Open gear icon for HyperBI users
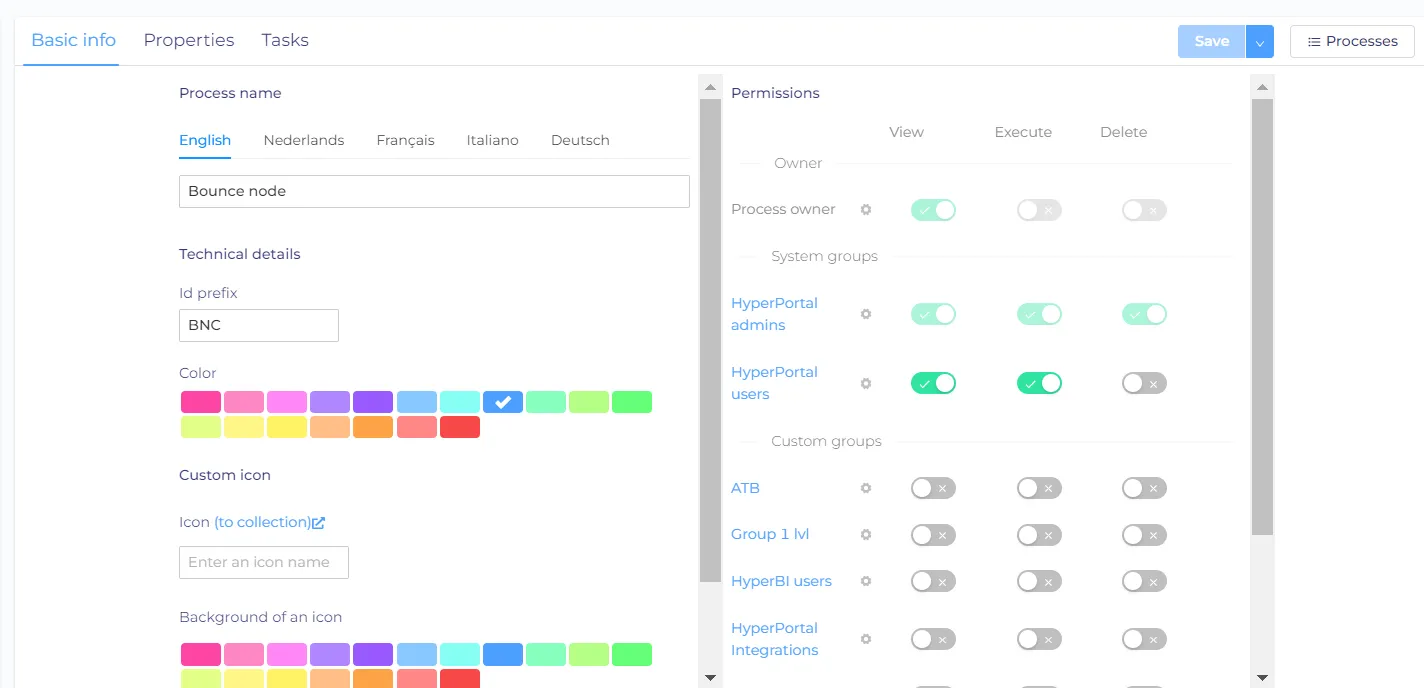 [866, 581]
